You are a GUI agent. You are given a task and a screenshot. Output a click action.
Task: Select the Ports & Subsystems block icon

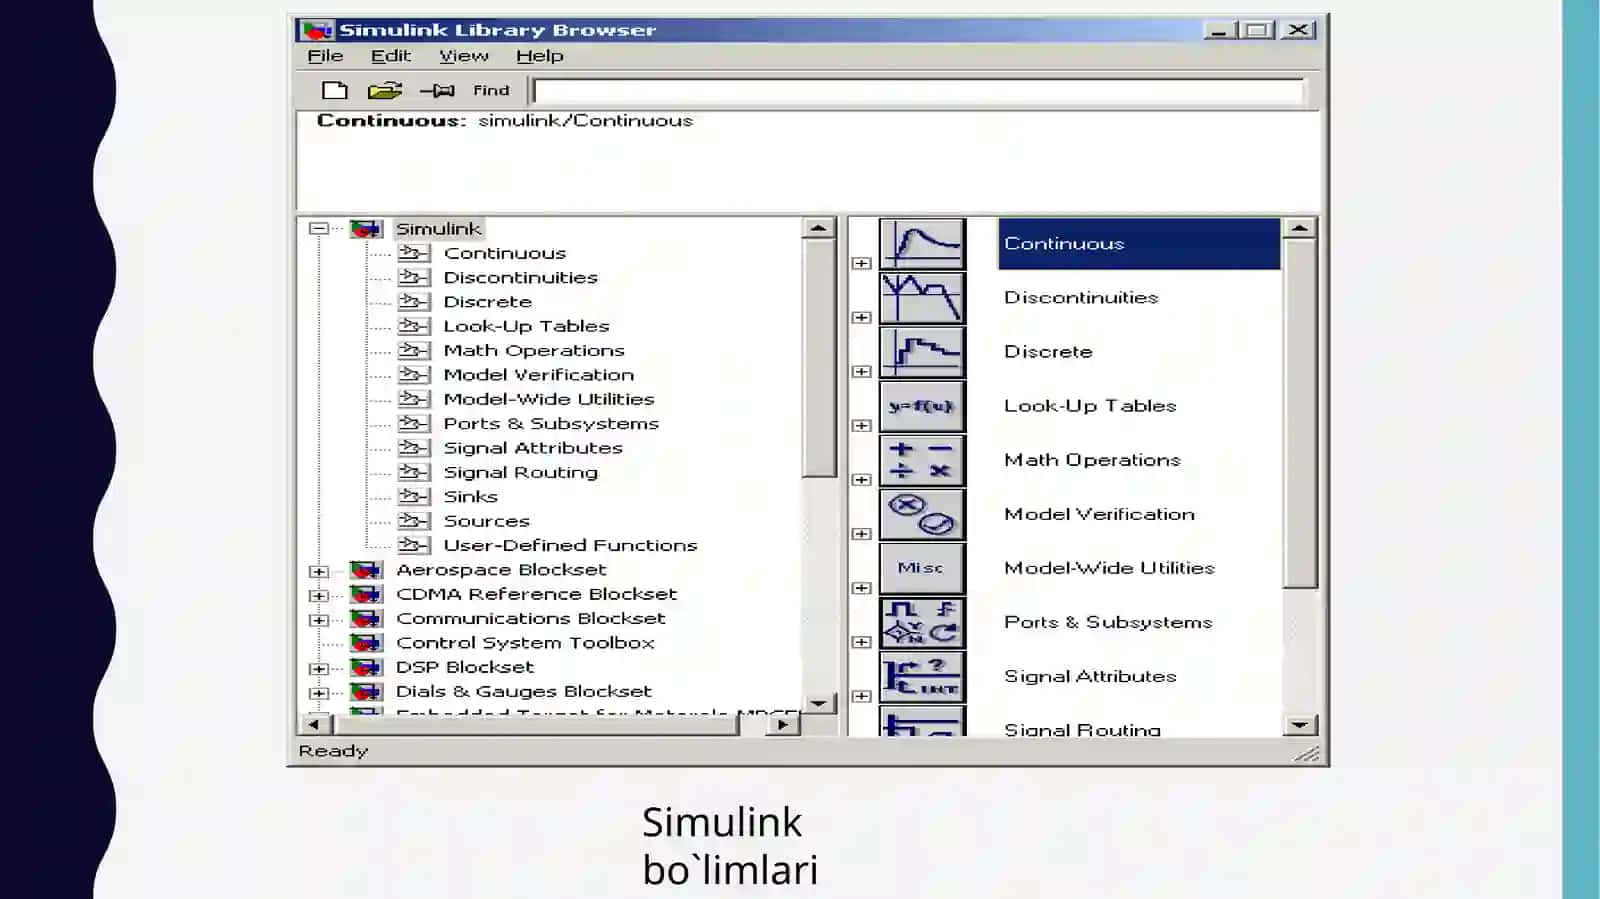922,622
